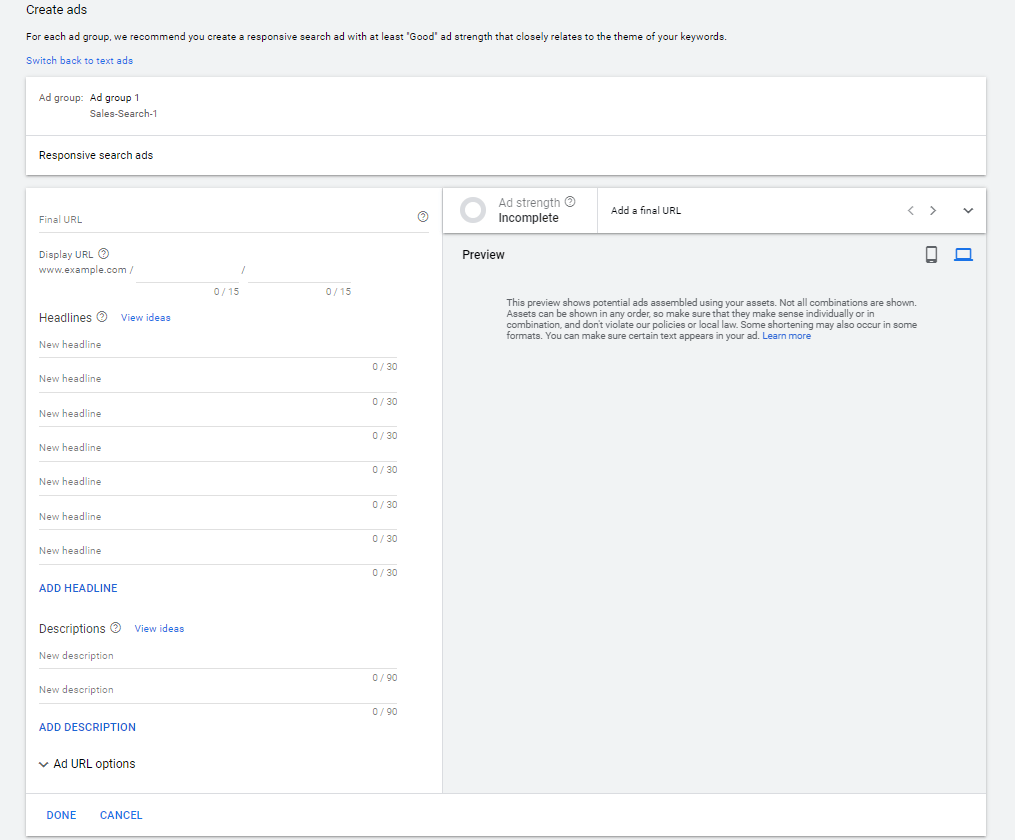Click the Final URL help icon
This screenshot has width=1015, height=840.
pyautogui.click(x=423, y=217)
